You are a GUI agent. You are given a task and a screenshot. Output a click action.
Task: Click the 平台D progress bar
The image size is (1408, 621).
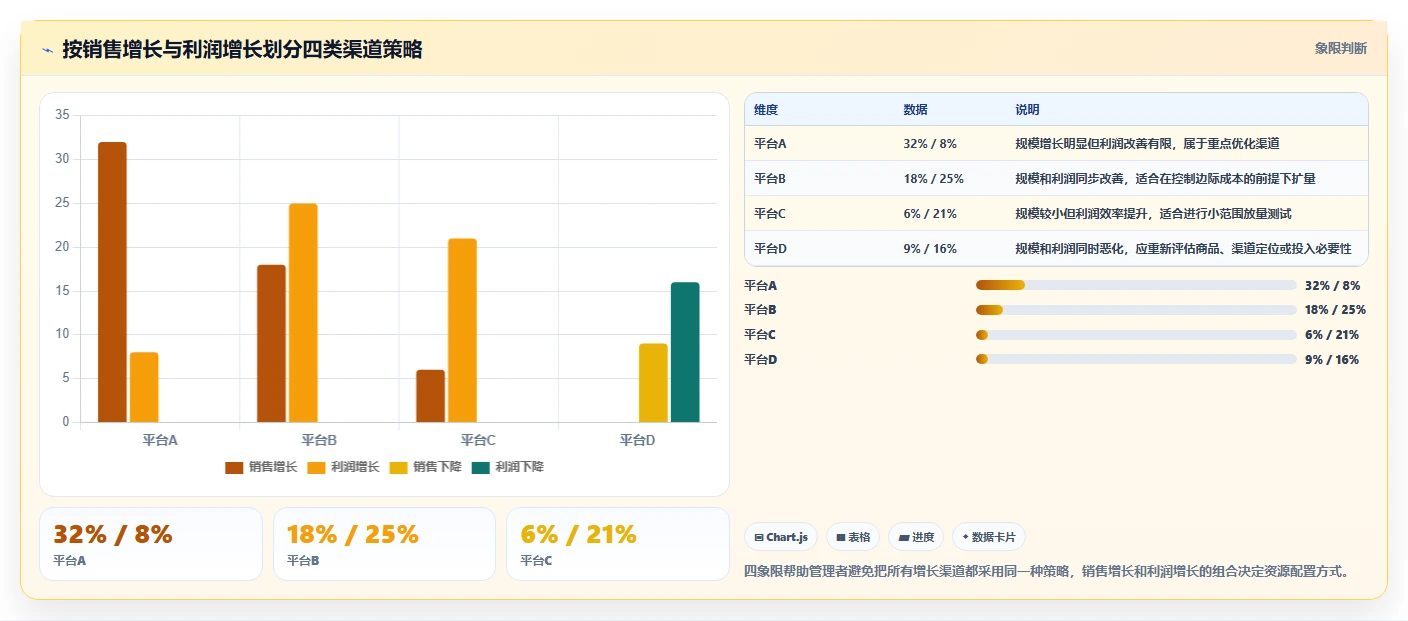pos(1136,360)
